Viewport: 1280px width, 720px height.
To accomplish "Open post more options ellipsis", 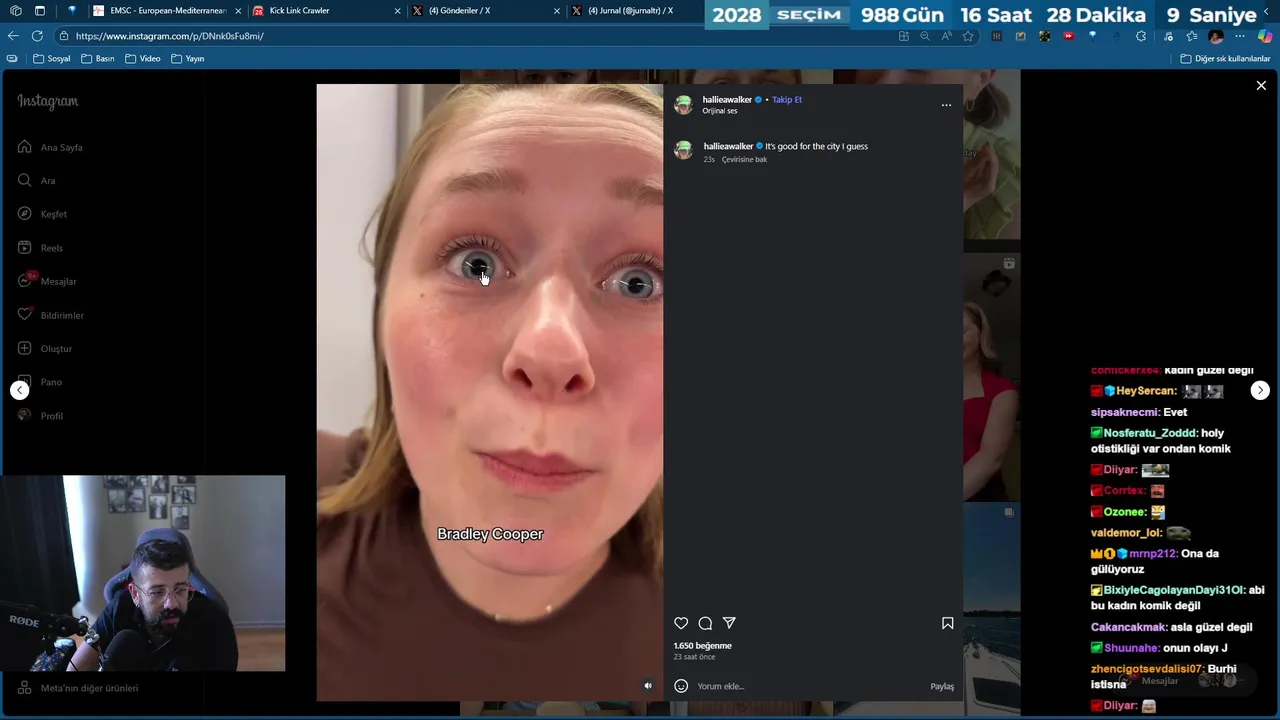I will tap(946, 105).
